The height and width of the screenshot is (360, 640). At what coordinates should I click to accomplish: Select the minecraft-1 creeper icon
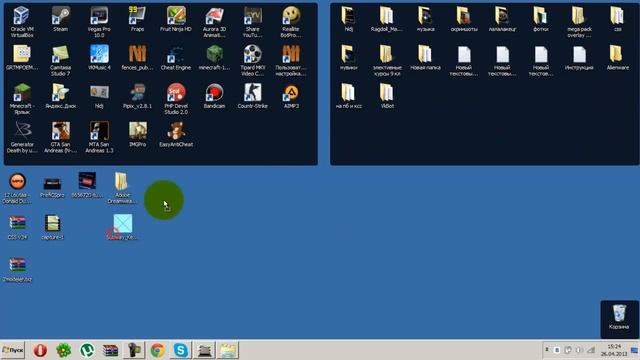[214, 55]
